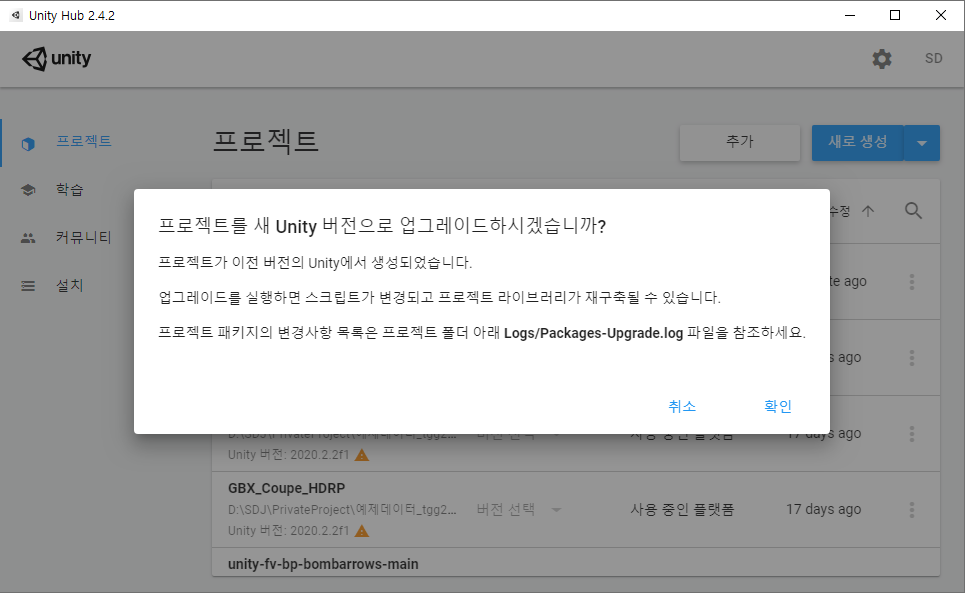Screen dimensions: 965x593
Task: Minimize the Unity Hub window
Action: 850,15
